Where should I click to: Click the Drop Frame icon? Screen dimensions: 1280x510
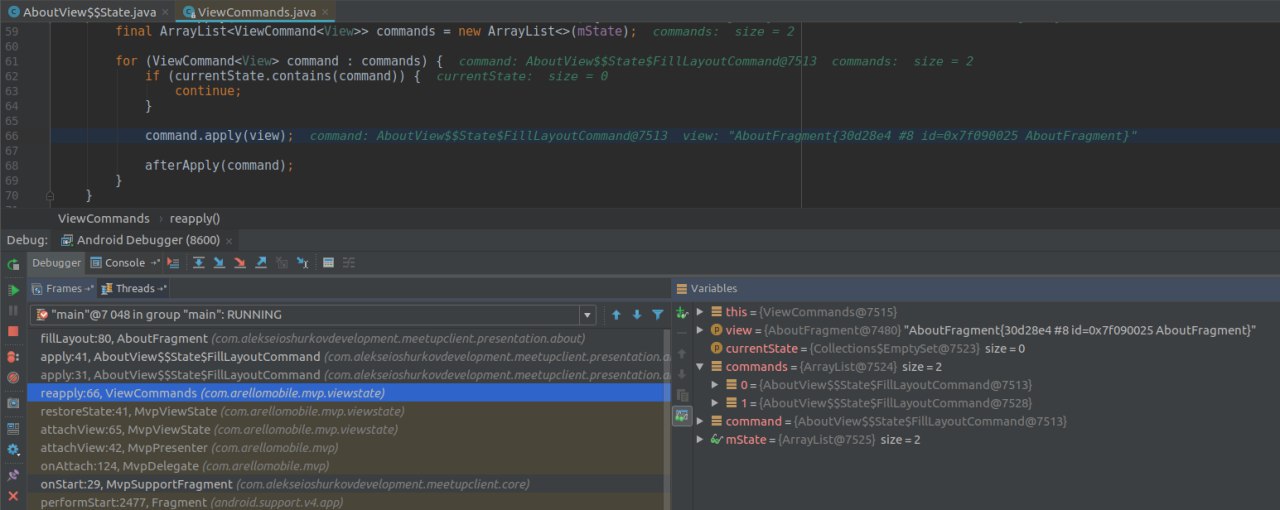(x=282, y=263)
